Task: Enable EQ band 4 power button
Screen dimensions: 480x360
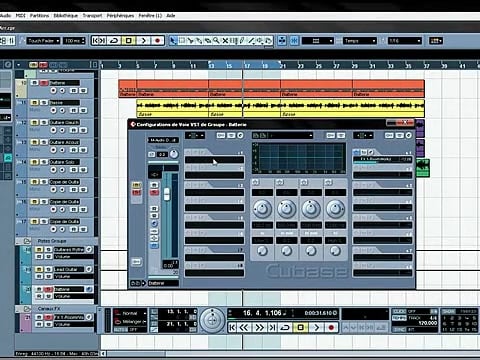Action: point(328,182)
